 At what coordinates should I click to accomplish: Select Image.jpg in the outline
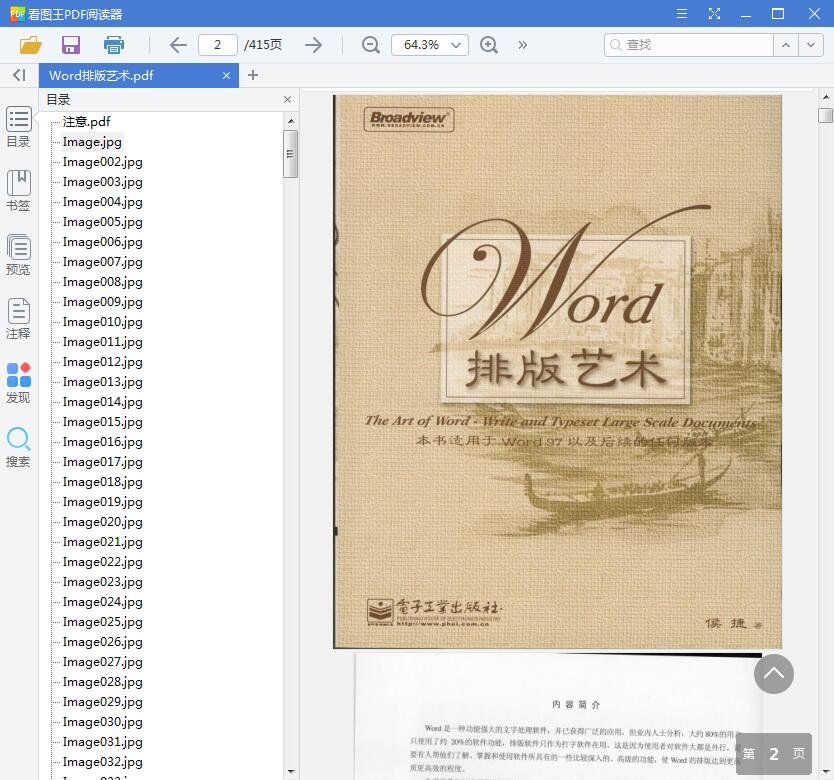(93, 142)
